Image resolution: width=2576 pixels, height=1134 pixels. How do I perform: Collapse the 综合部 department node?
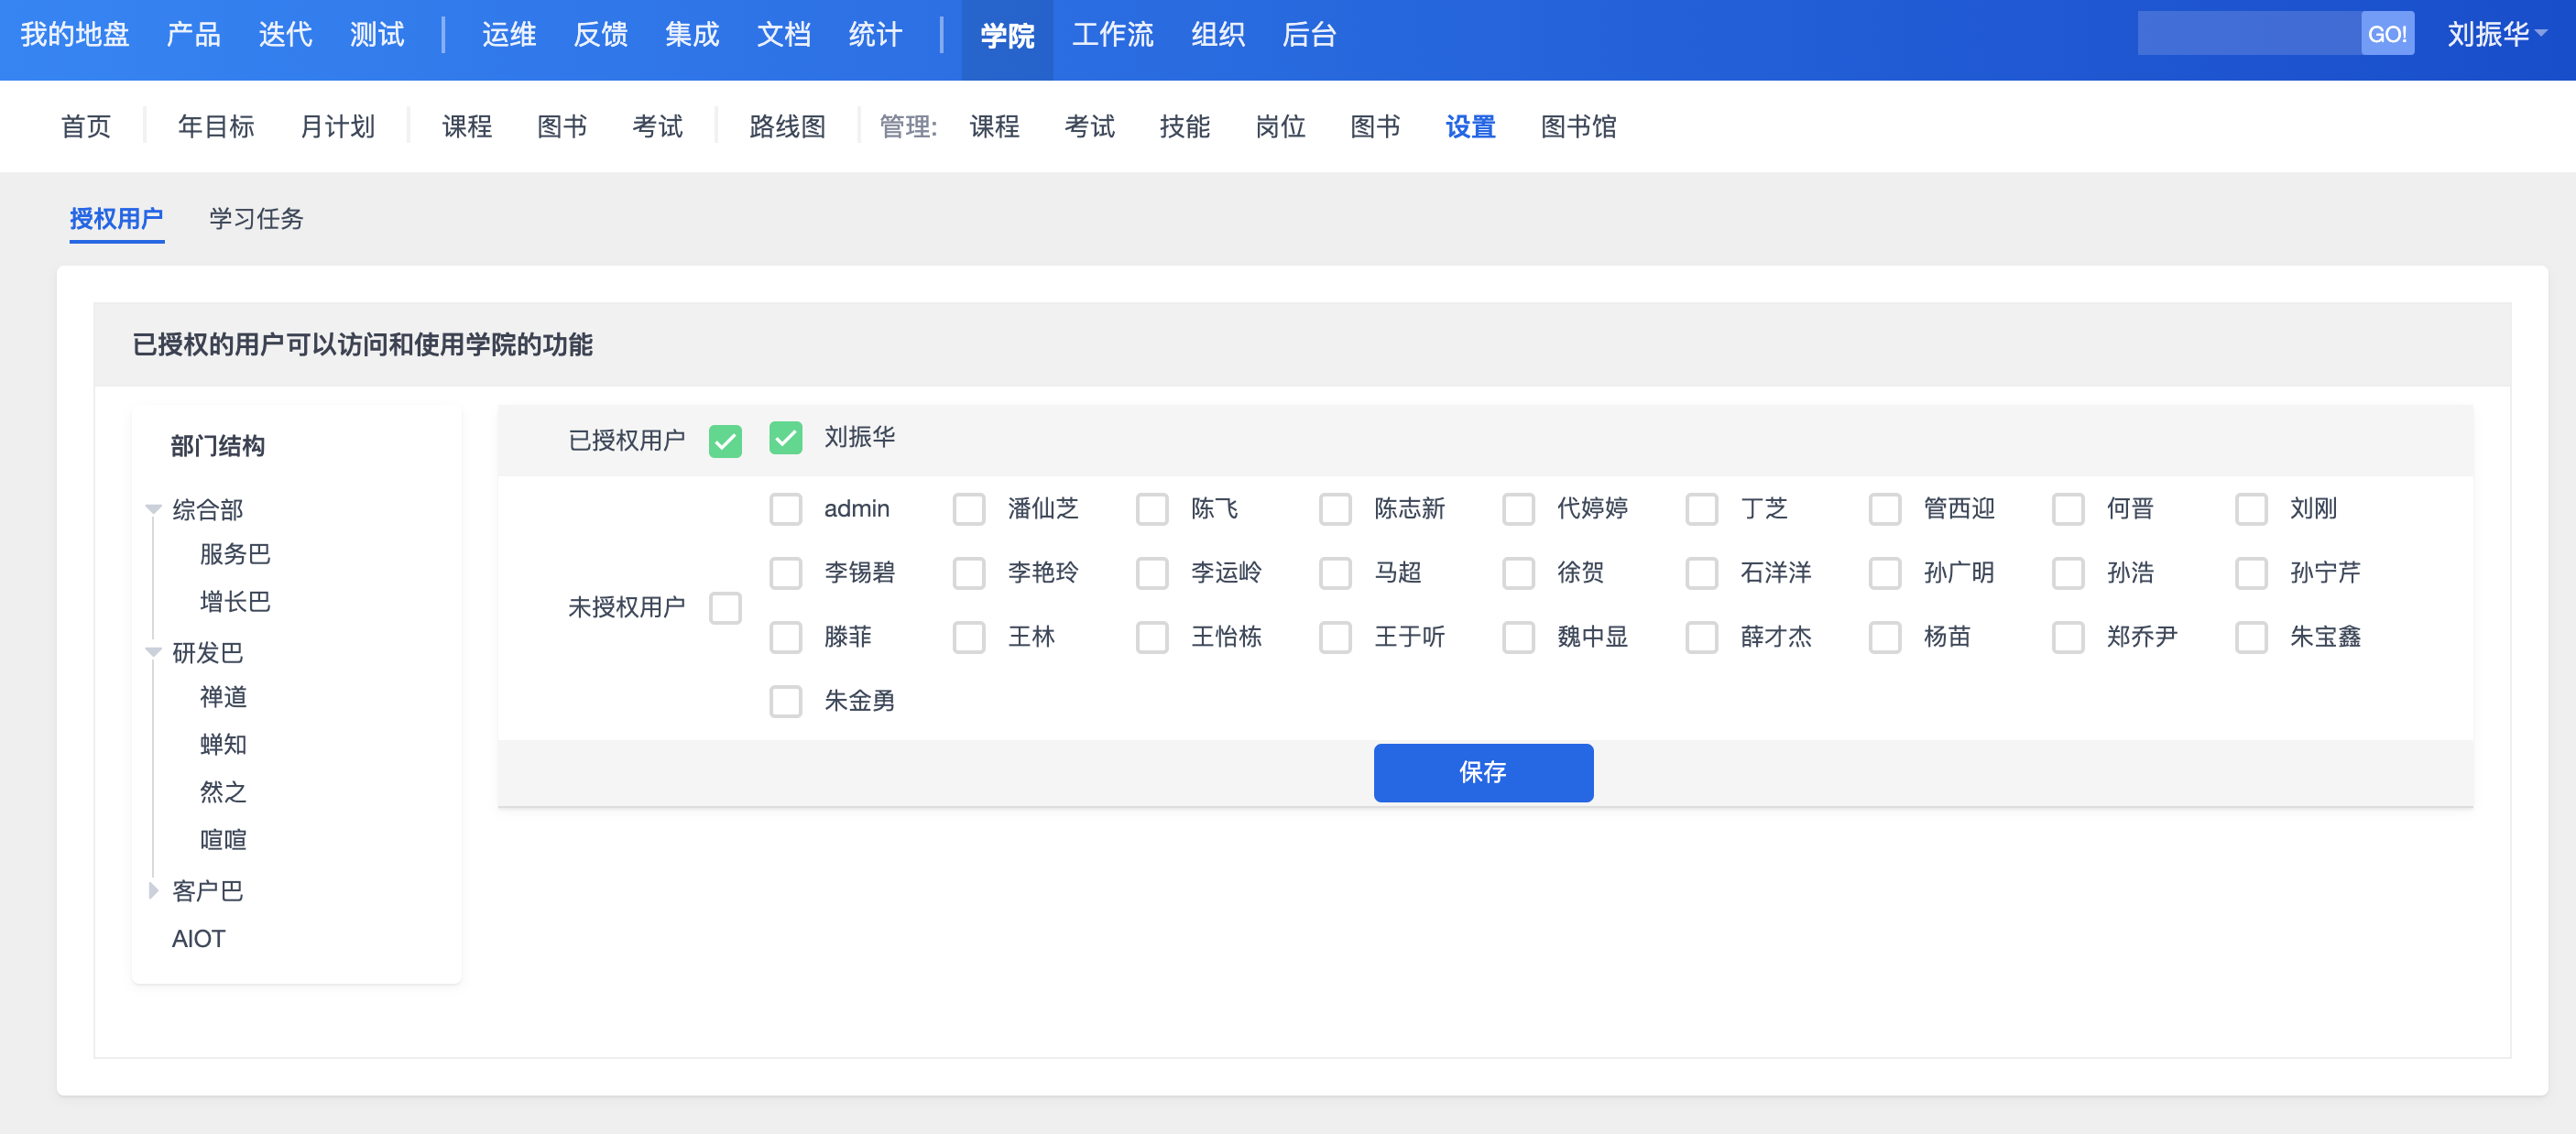[153, 510]
